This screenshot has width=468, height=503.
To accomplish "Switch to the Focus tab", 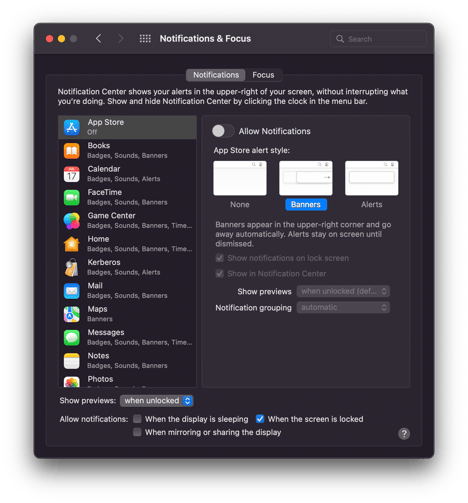I will click(263, 75).
